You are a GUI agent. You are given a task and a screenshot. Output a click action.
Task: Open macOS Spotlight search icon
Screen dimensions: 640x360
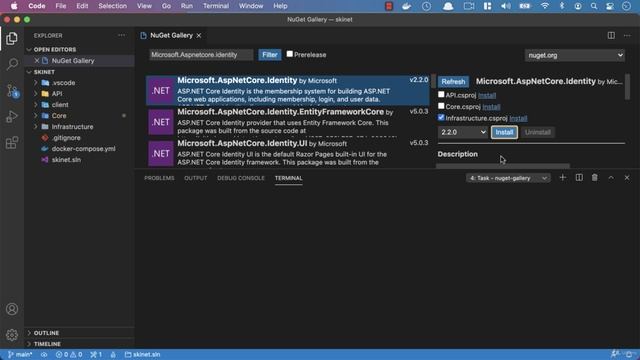pos(594,6)
